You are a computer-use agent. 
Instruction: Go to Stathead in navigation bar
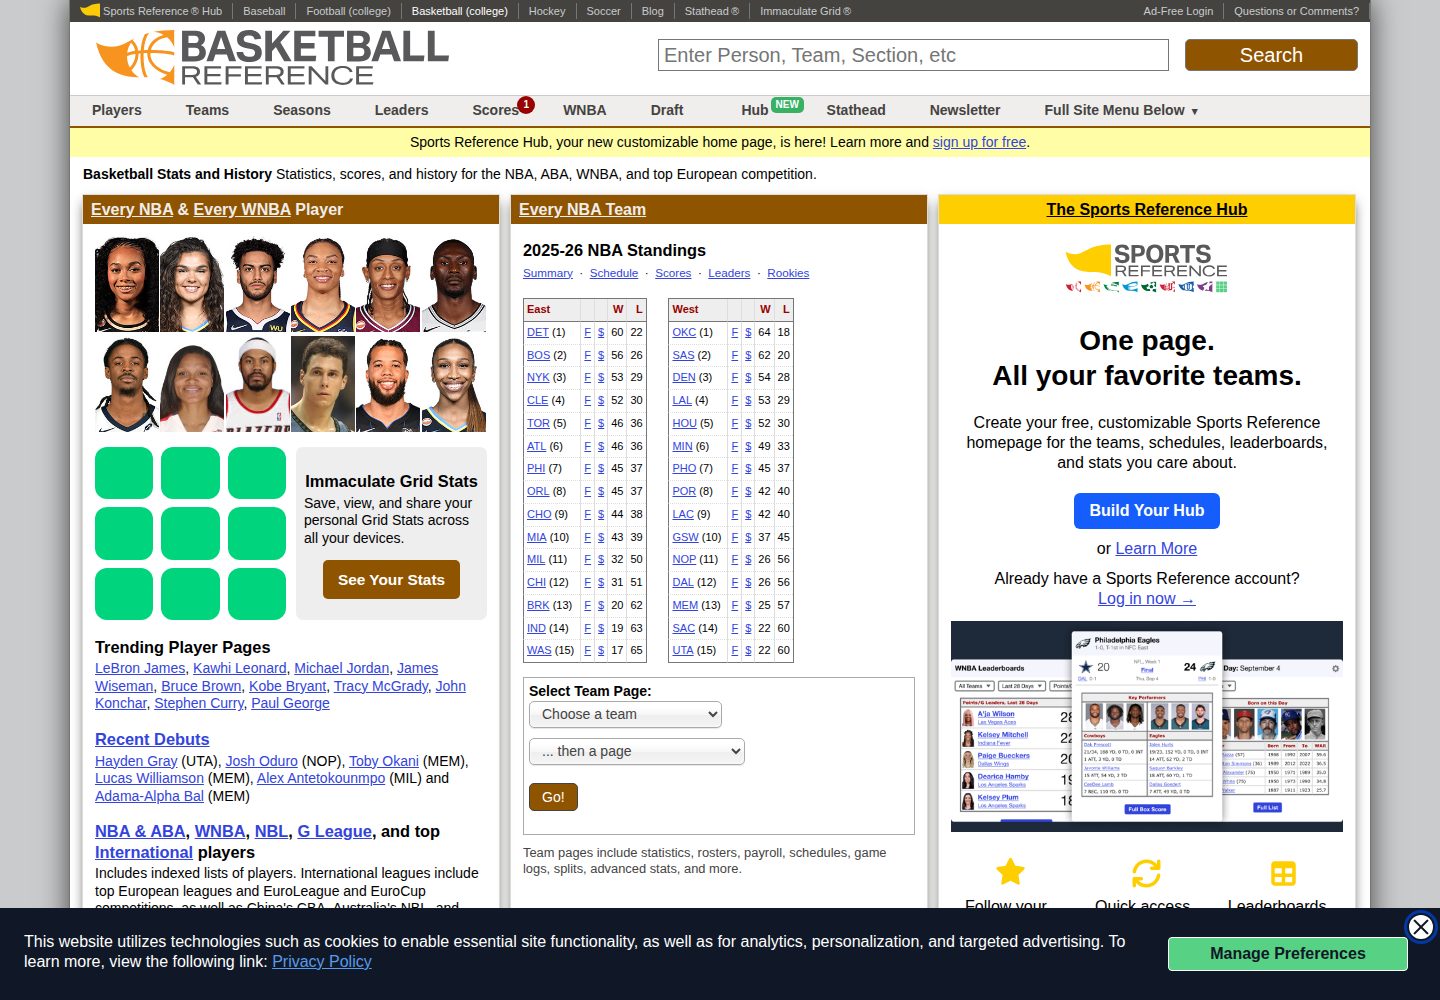(x=856, y=110)
